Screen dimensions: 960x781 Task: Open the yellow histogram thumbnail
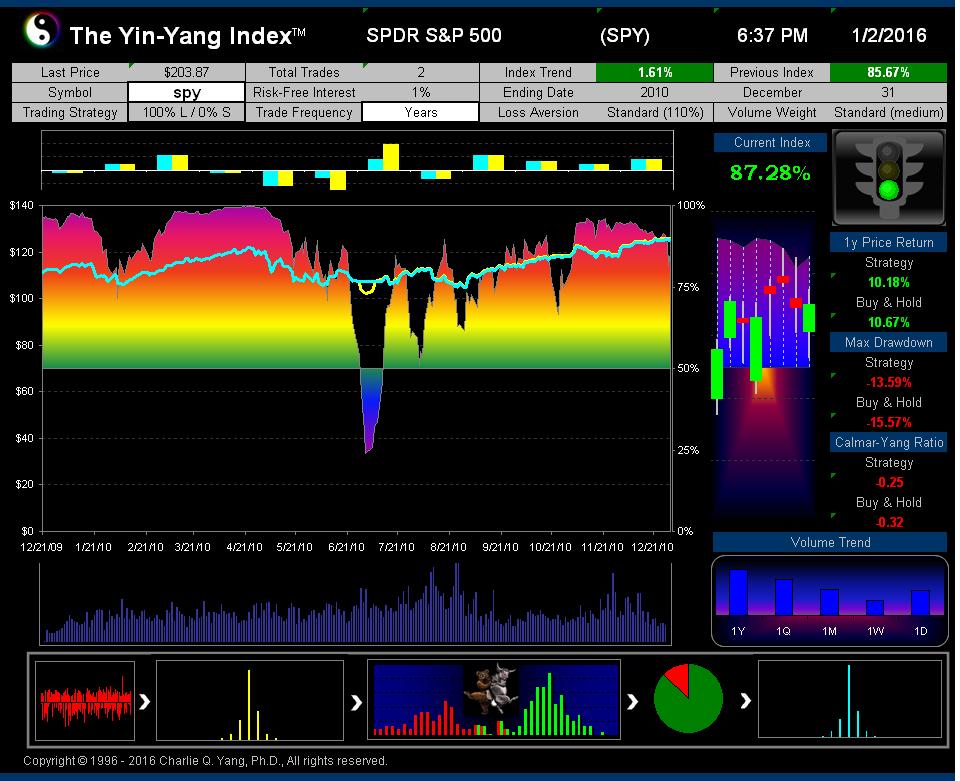(x=250, y=700)
